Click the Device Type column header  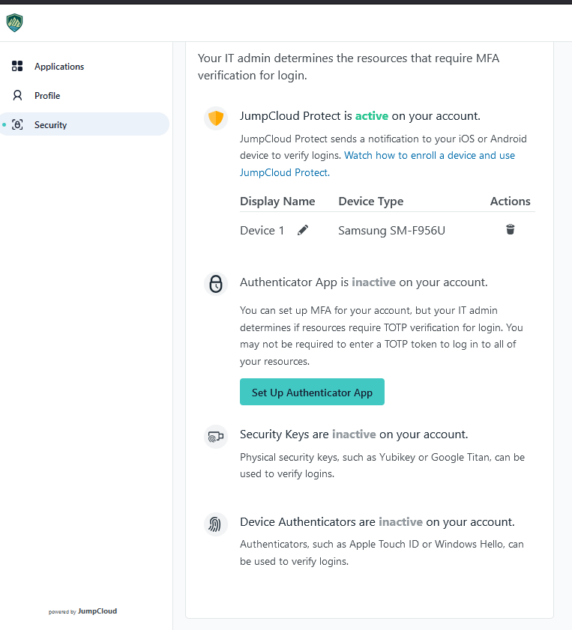pyautogui.click(x=371, y=201)
